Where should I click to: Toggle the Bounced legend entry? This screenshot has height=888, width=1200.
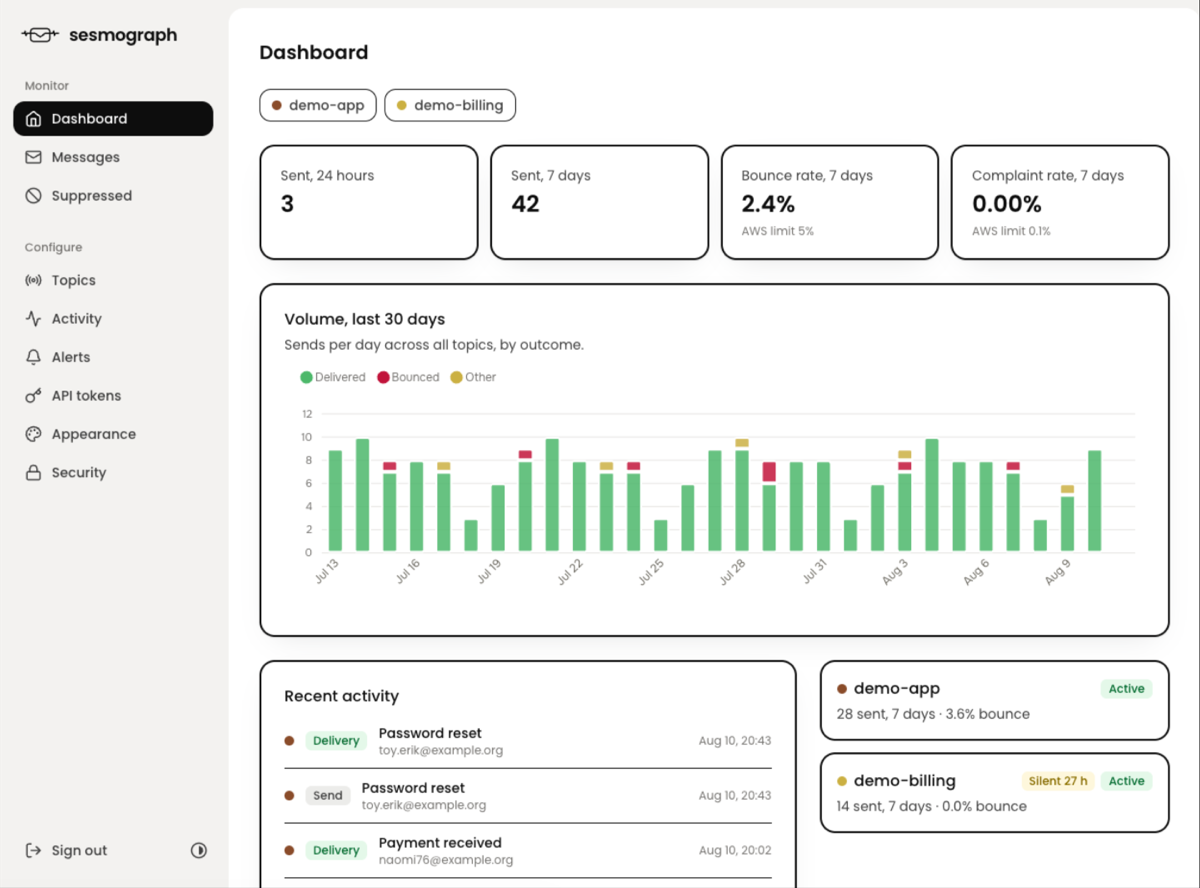pyautogui.click(x=408, y=377)
